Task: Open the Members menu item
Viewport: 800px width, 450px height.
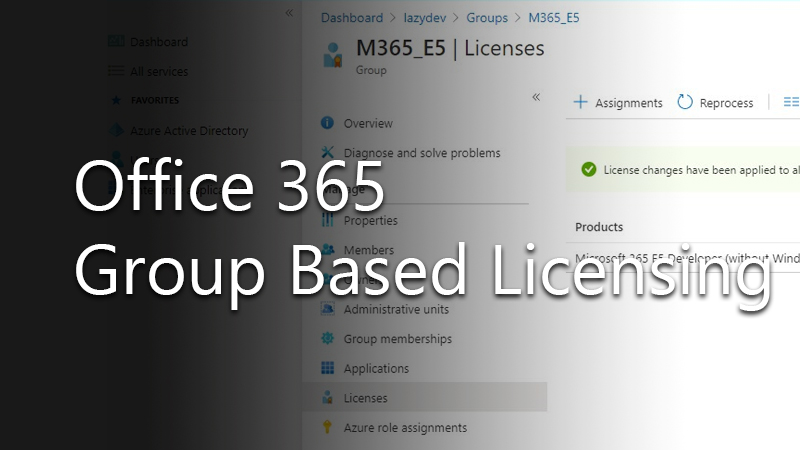Action: point(368,250)
